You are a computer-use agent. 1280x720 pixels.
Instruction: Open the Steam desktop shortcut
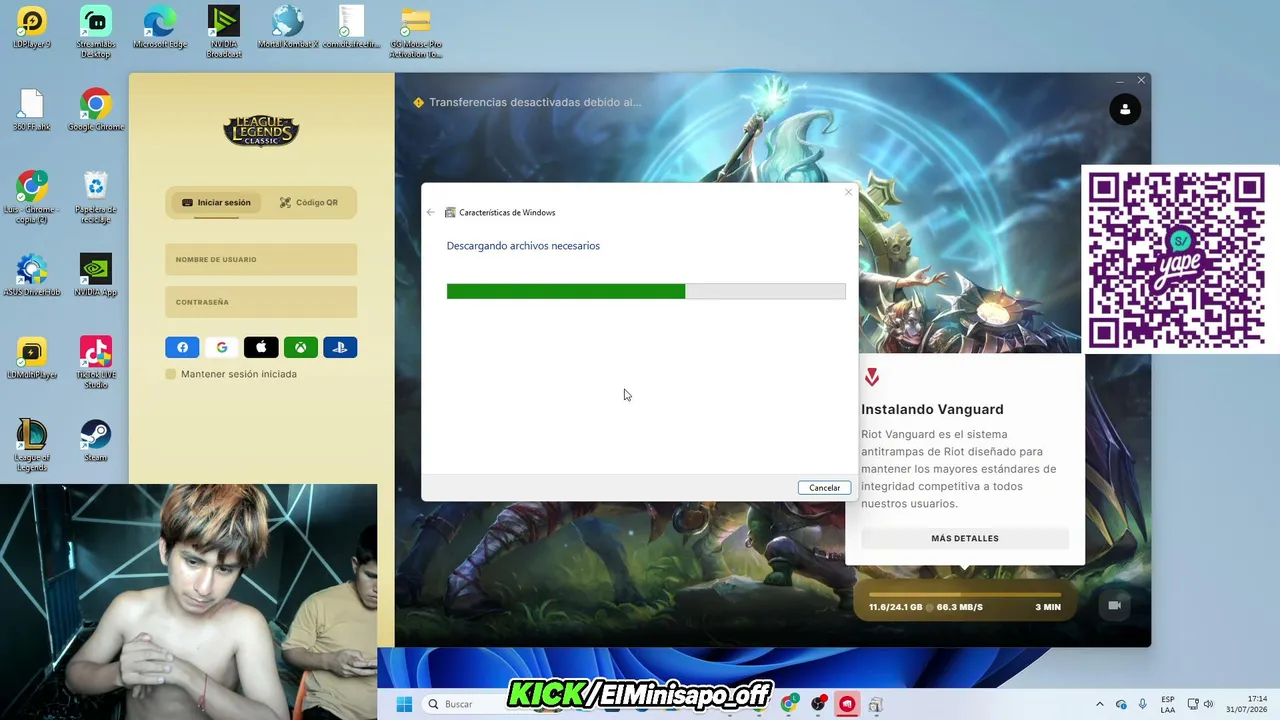(96, 440)
